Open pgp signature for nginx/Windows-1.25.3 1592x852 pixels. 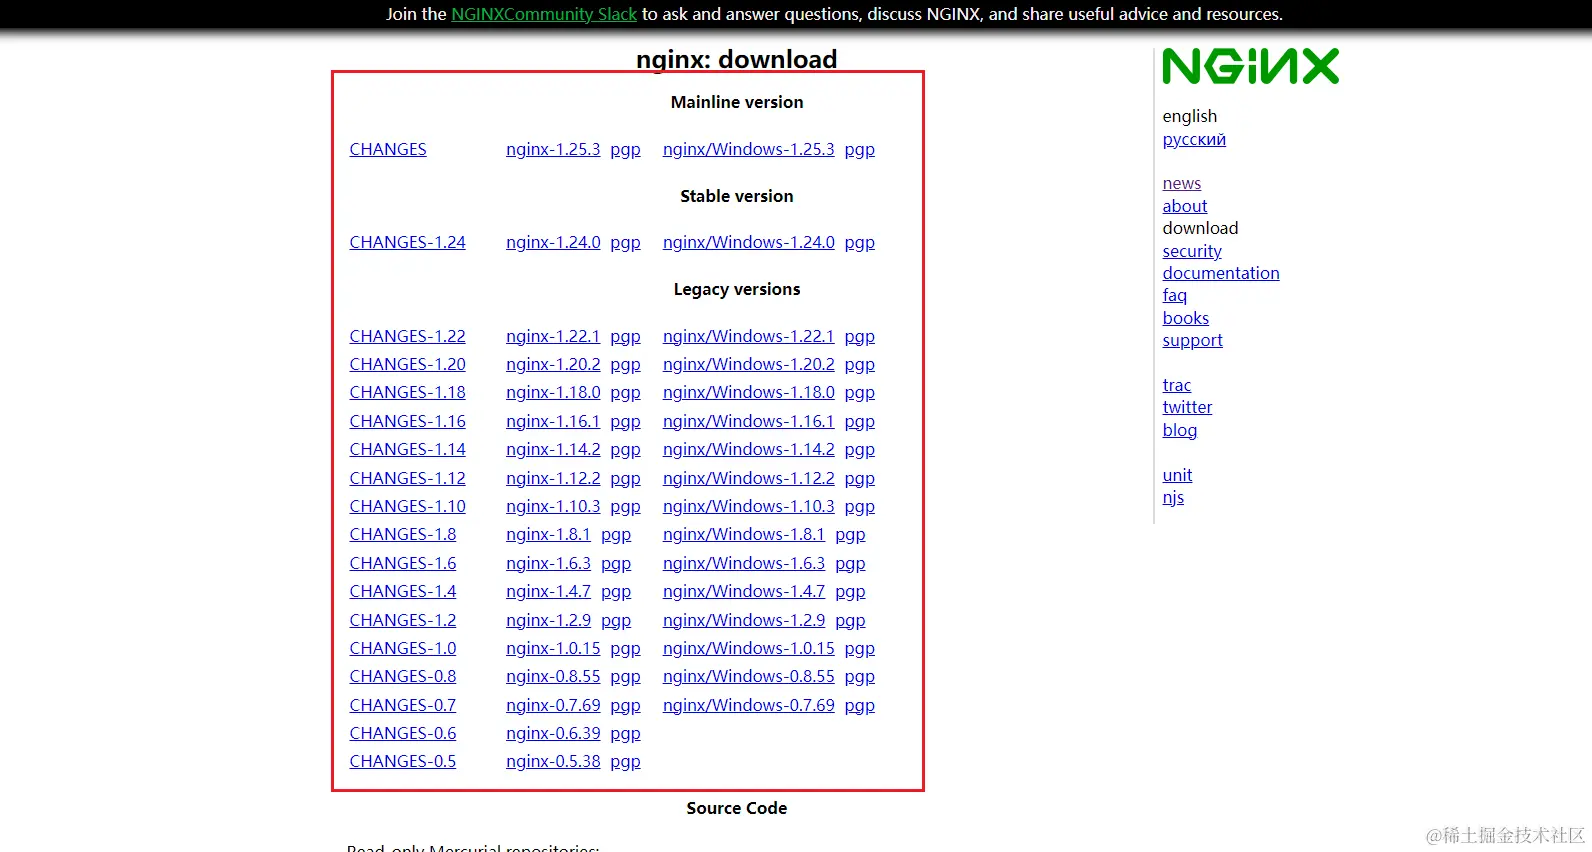(860, 149)
